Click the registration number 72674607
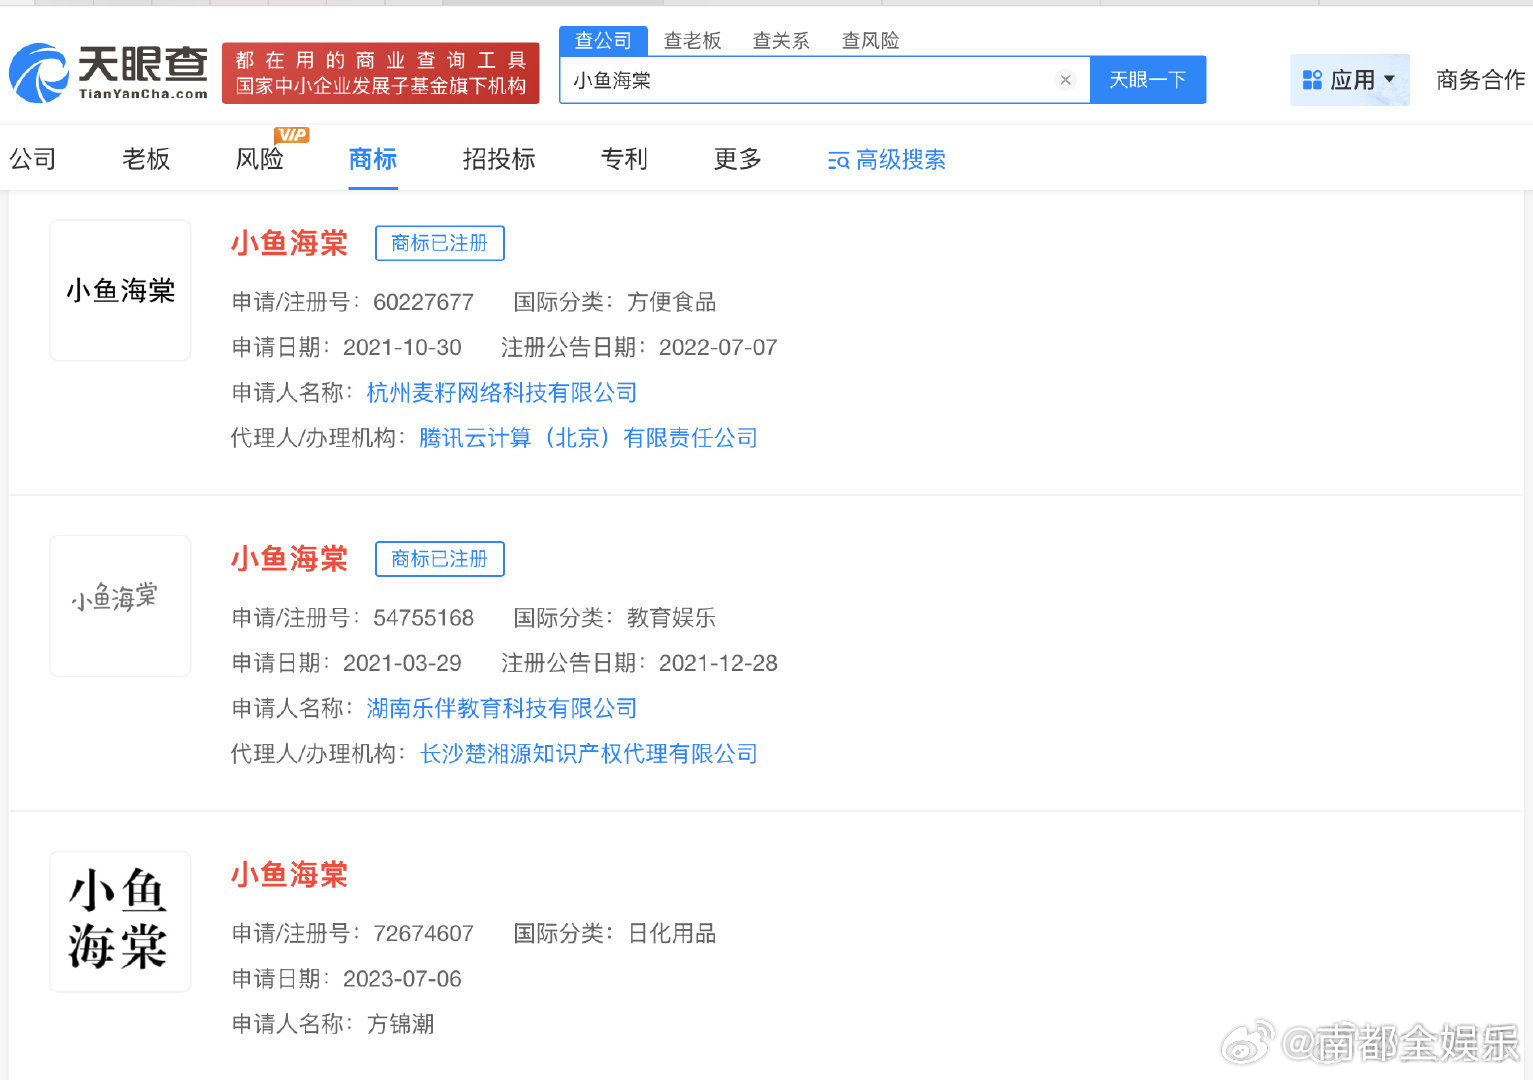The height and width of the screenshot is (1080, 1533). coord(423,934)
